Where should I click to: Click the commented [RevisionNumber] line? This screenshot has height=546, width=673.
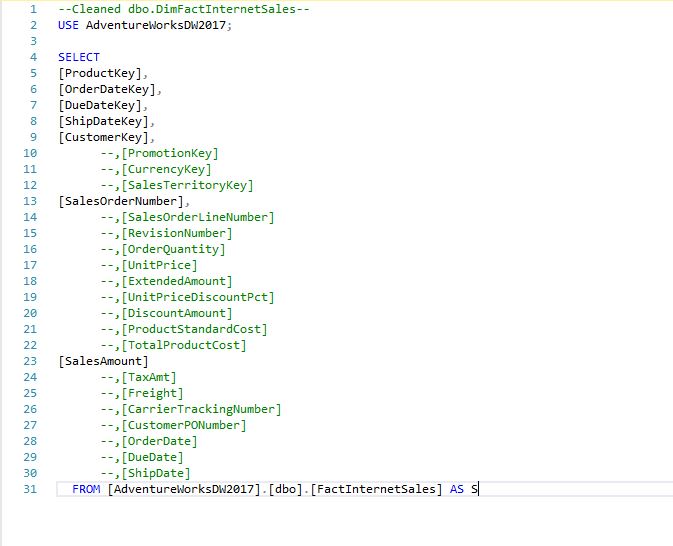click(167, 234)
